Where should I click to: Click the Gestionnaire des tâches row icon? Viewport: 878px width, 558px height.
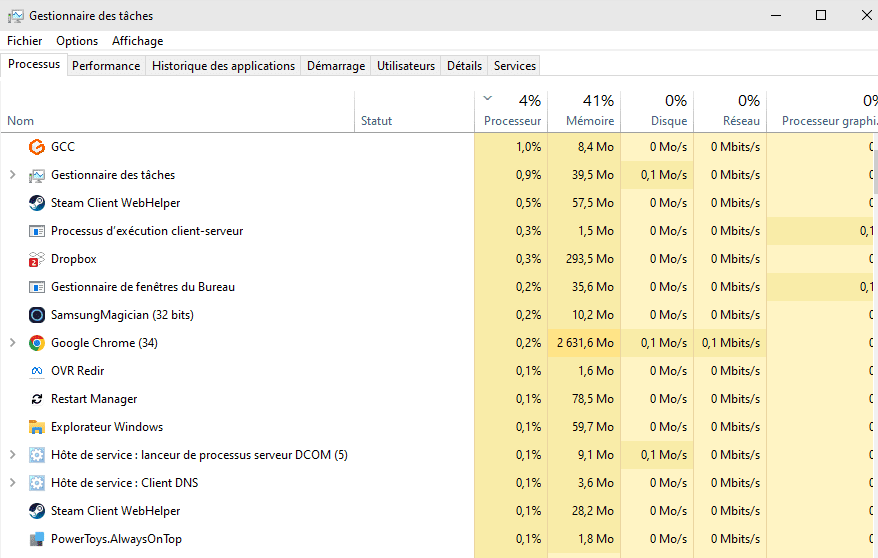[x=37, y=175]
